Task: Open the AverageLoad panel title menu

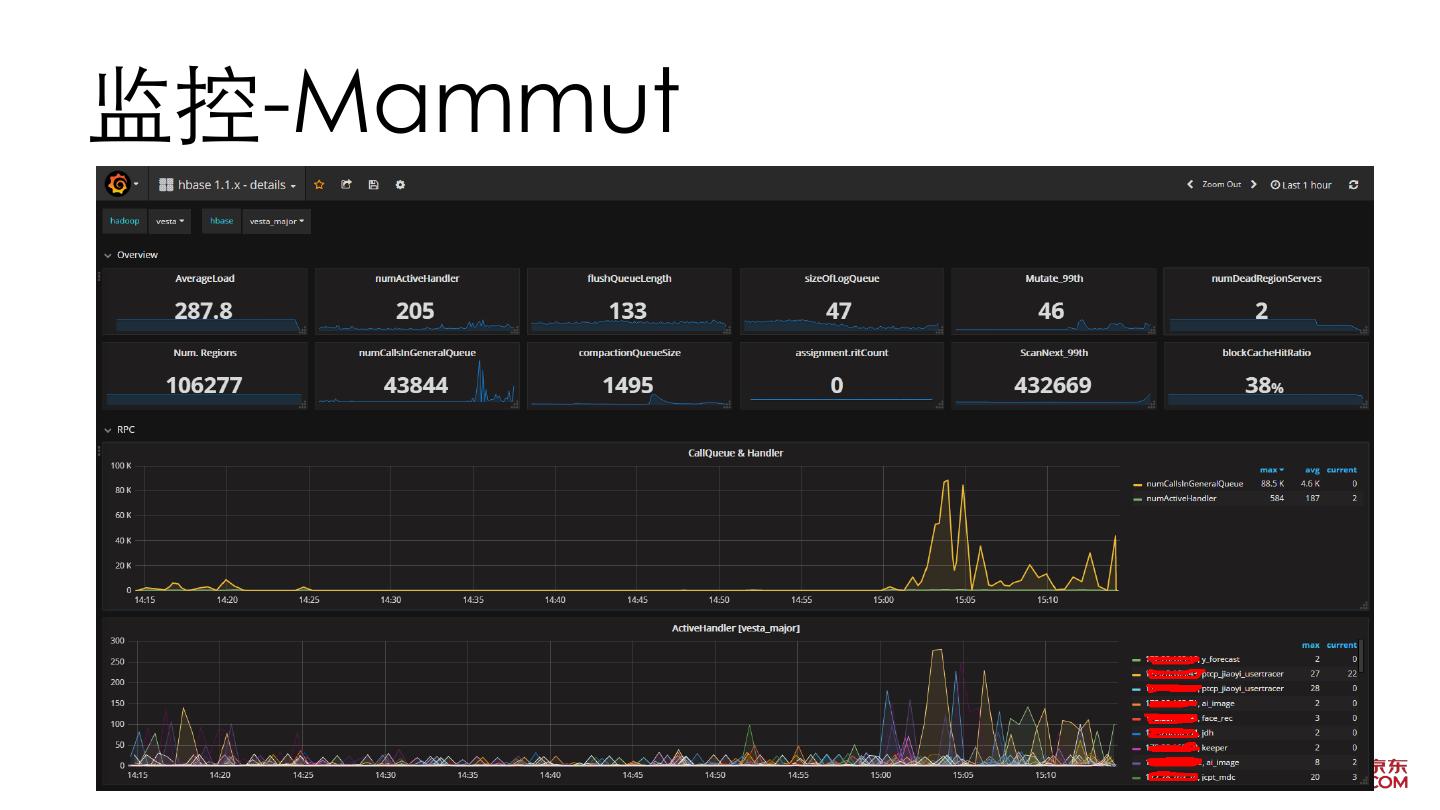Action: pos(205,279)
